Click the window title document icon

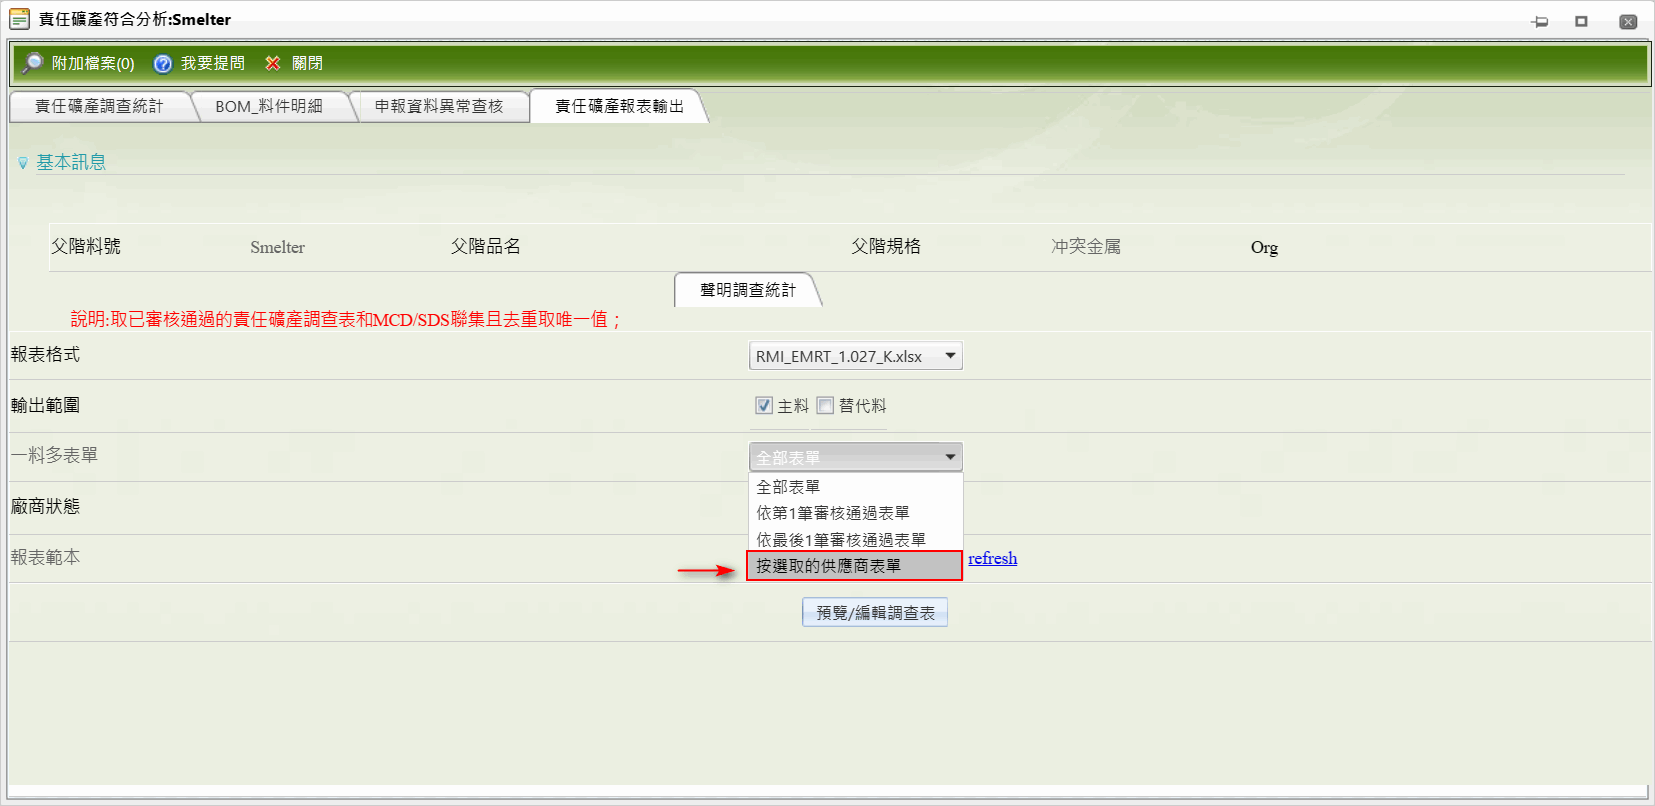(20, 19)
